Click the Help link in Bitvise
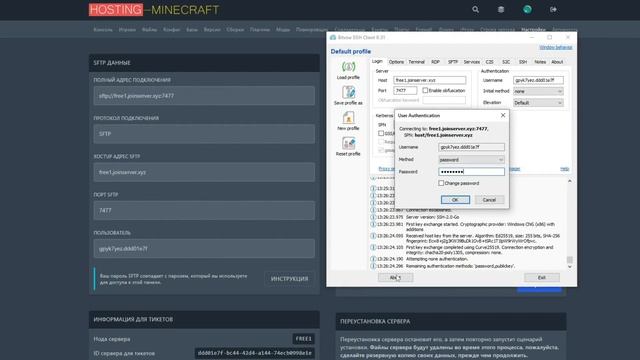 point(564,169)
